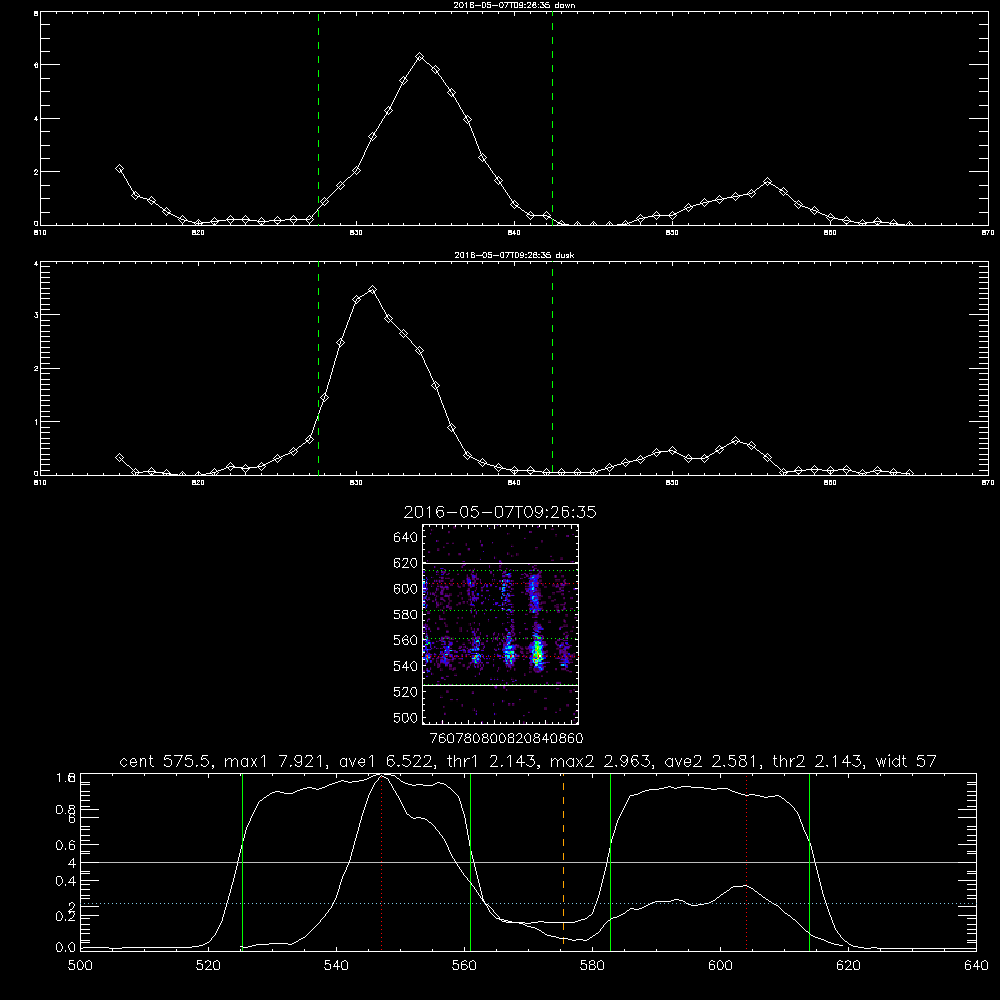
Task: Select first data point of the dawn curve
Action: click(119, 168)
